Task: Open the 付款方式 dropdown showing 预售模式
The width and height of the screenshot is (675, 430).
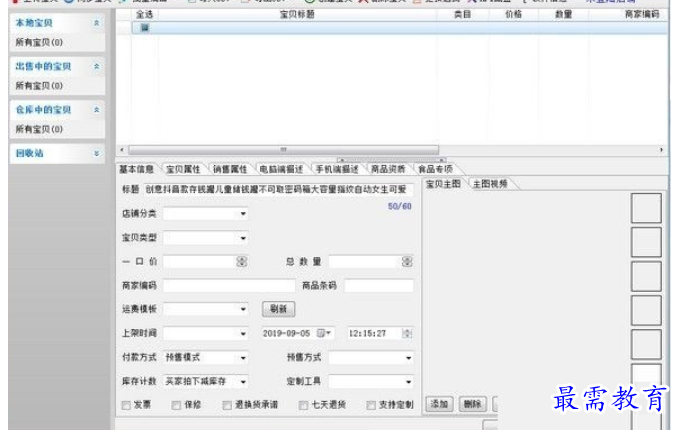Action: tap(205, 357)
